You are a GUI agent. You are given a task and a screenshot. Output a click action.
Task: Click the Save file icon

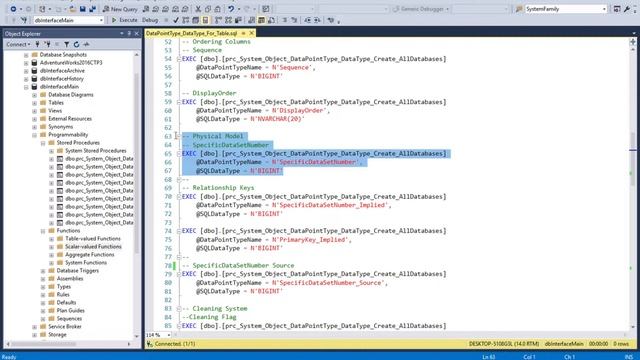pos(83,9)
